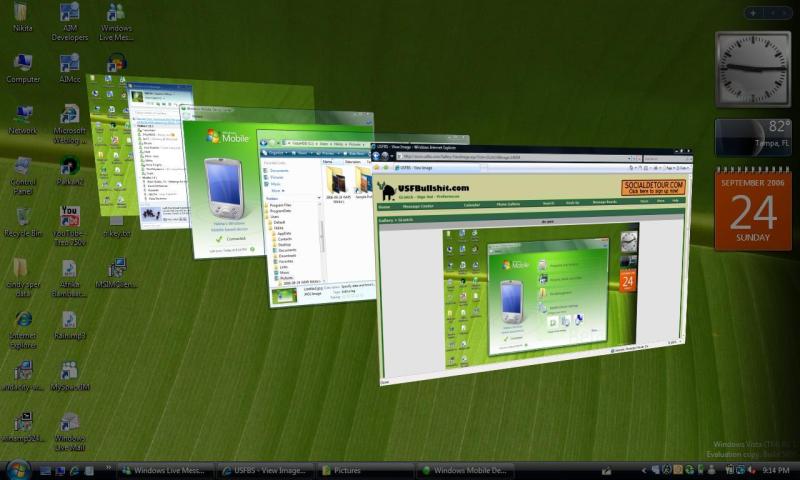Switch to Pictures taskbar button
Screen dimensions: 800x480
[x=365, y=470]
